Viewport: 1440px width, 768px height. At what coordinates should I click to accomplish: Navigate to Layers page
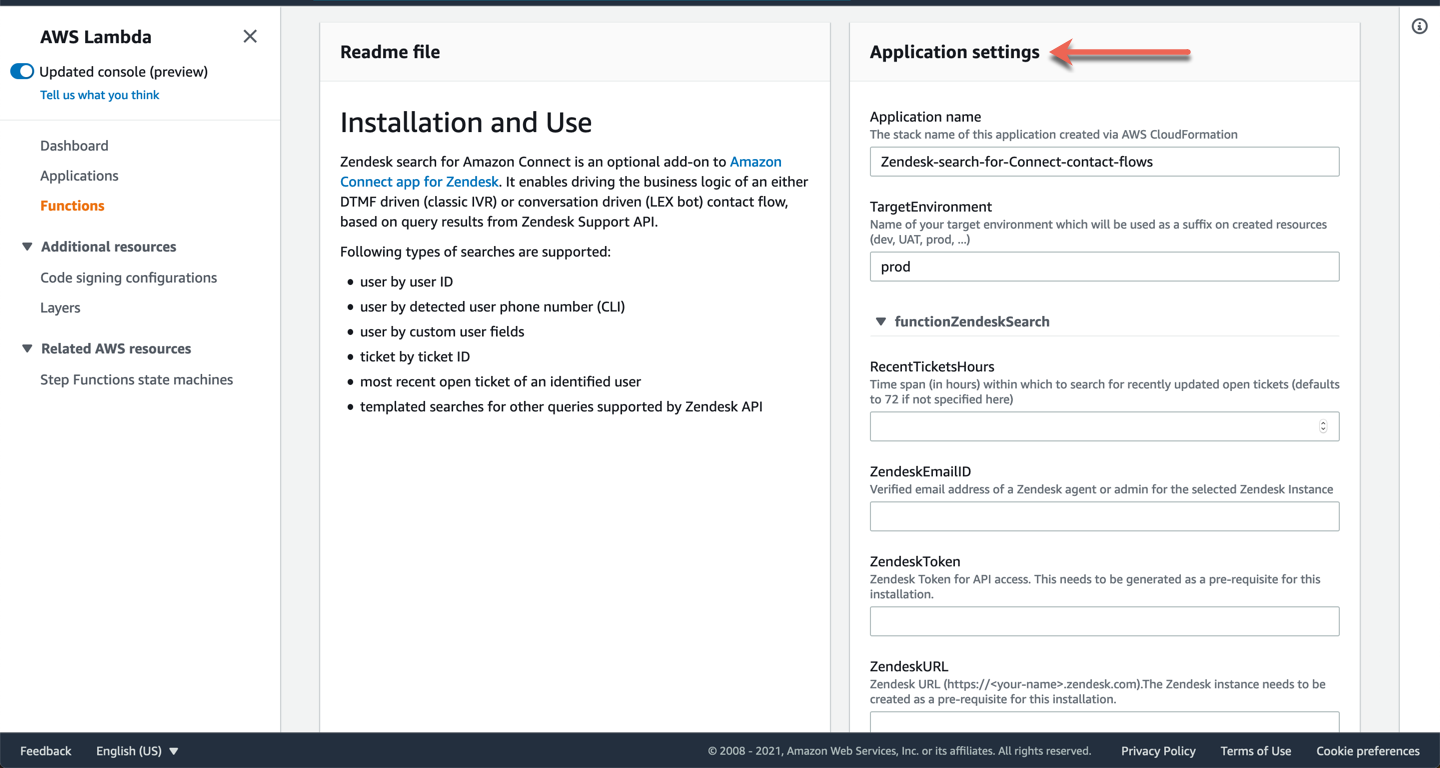(60, 308)
